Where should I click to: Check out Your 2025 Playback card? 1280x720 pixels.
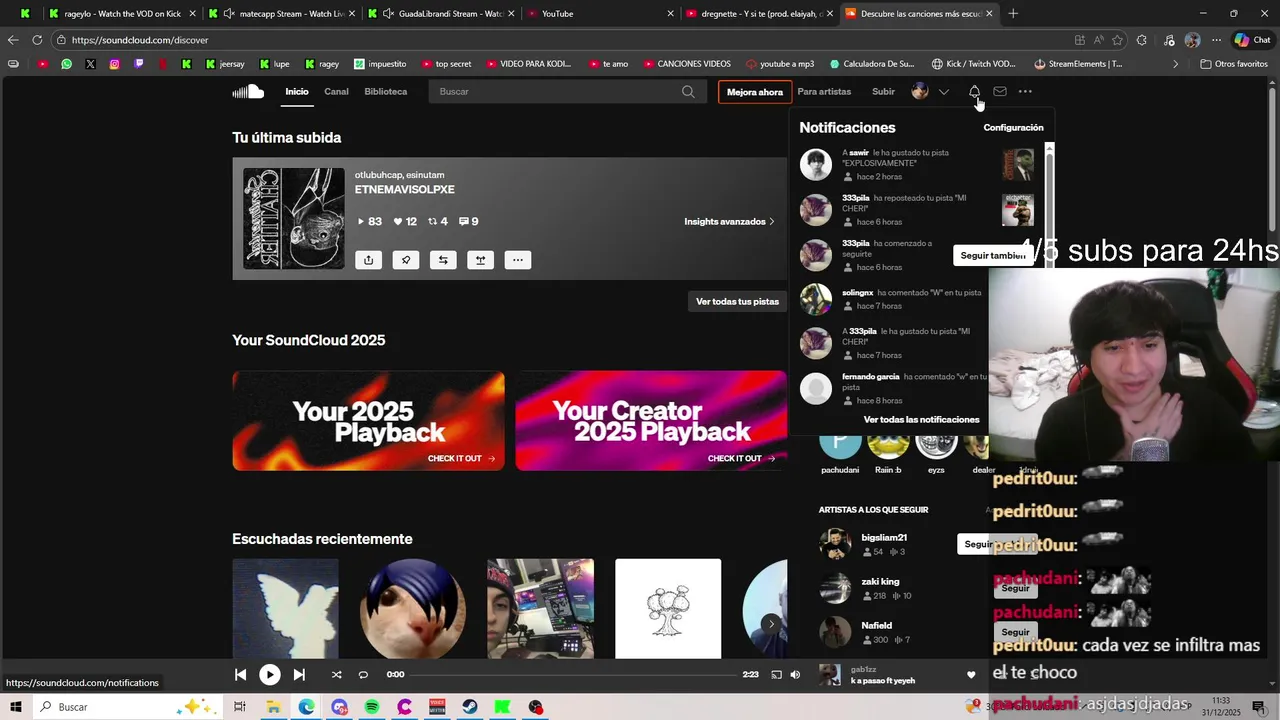[x=368, y=421]
